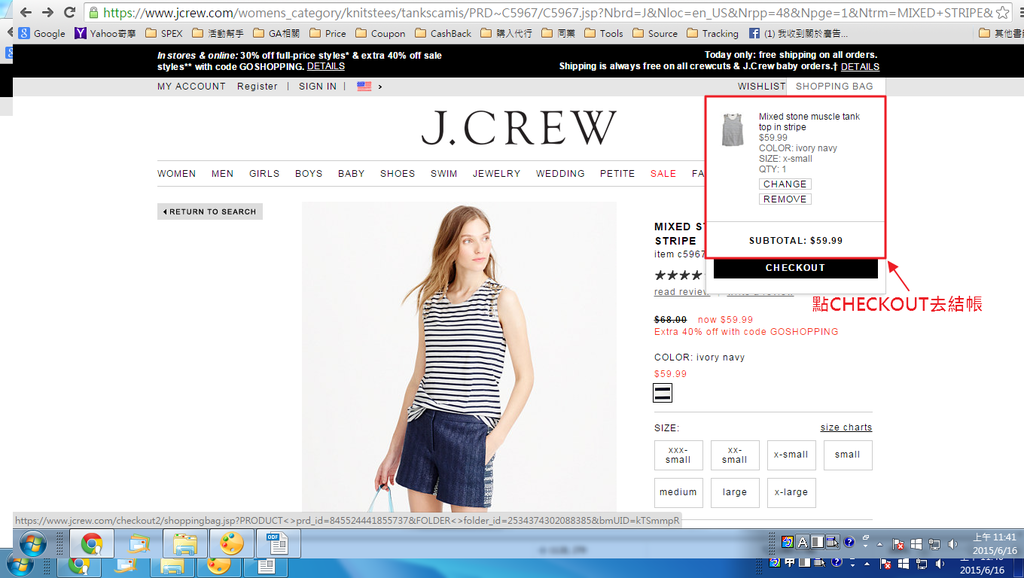Open the SHOPPING BAG tab
This screenshot has height=578, width=1024.
(x=835, y=86)
